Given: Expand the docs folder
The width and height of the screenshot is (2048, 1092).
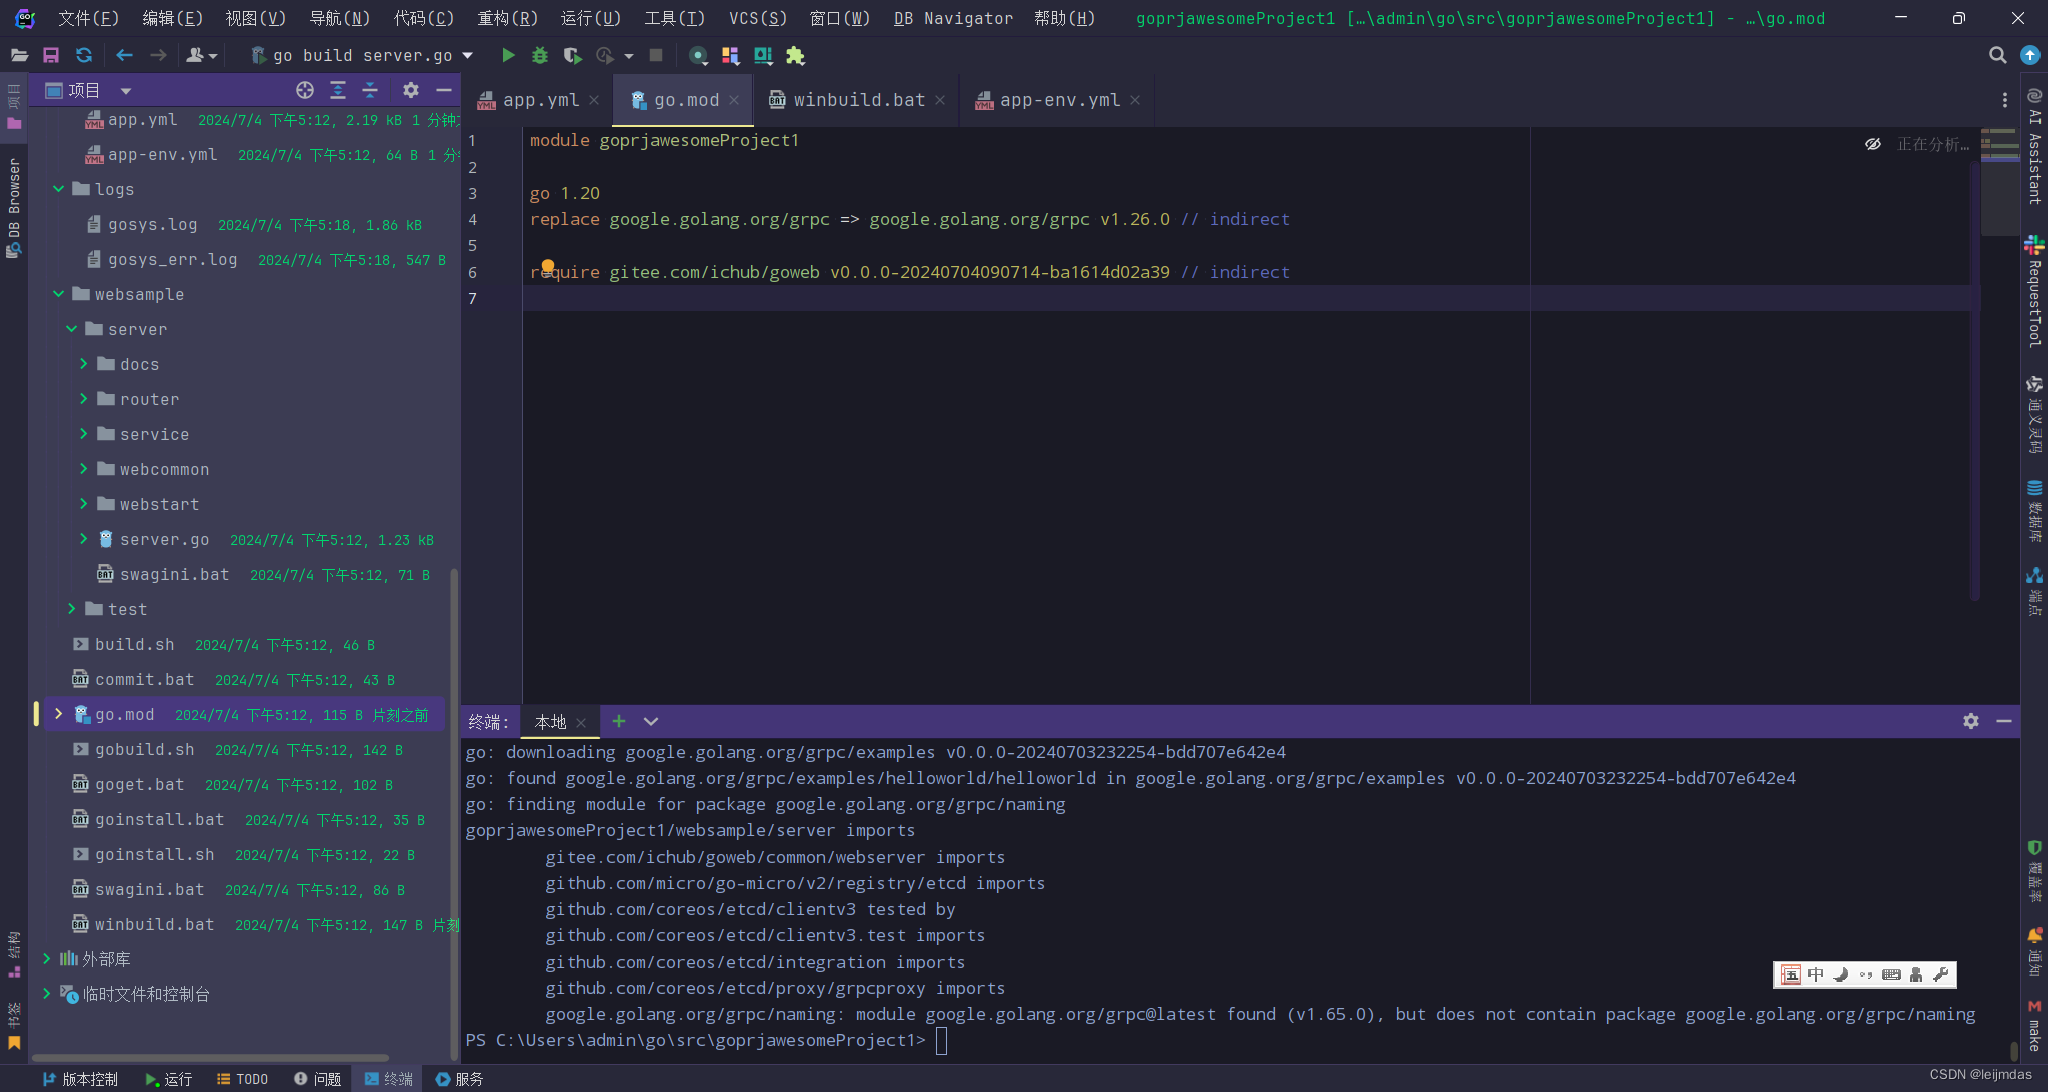Looking at the screenshot, I should (84, 364).
